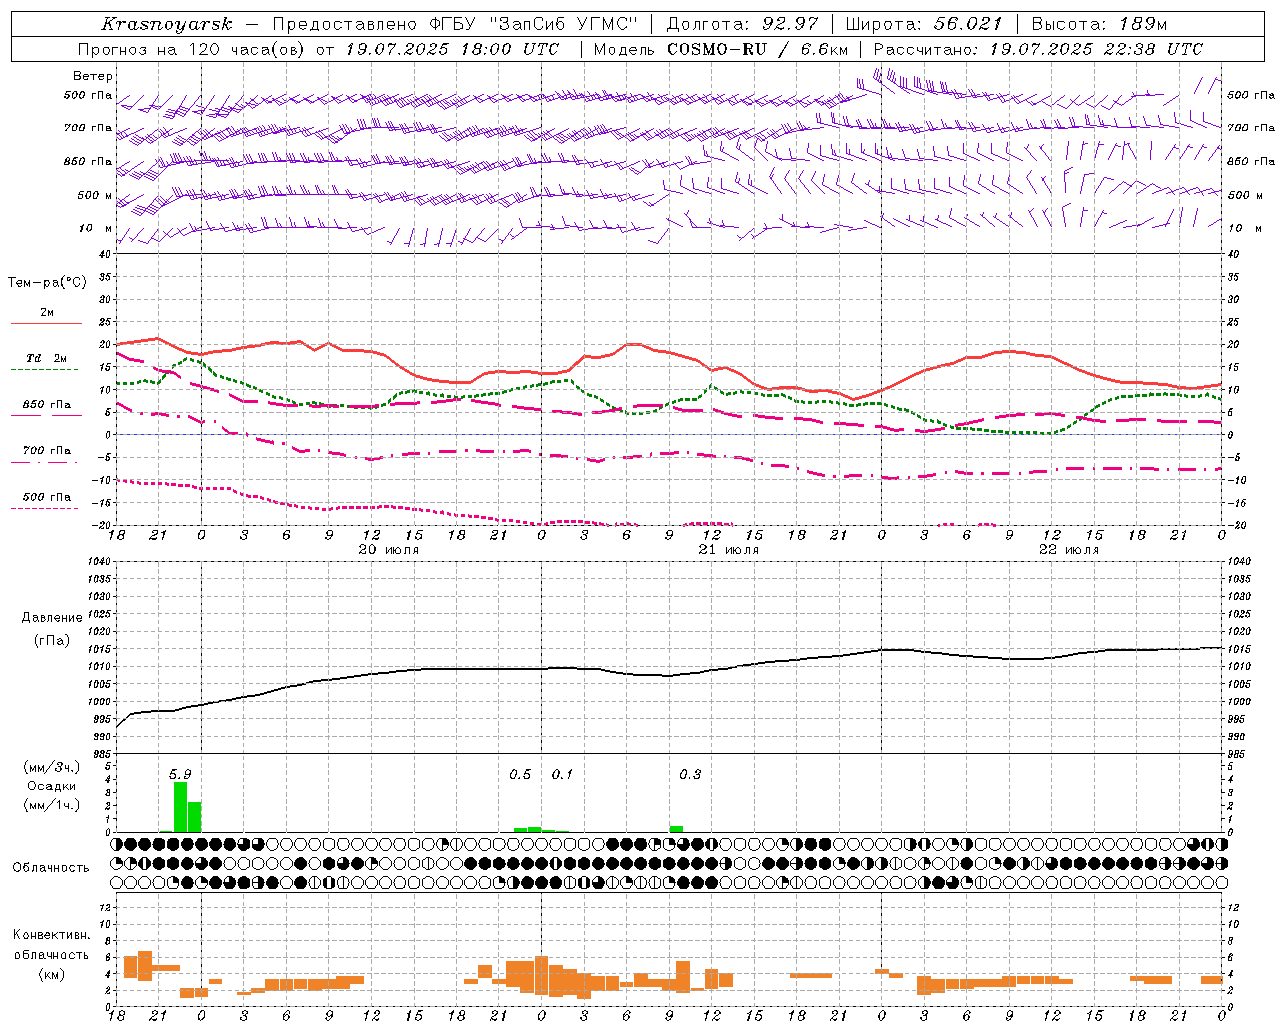Click the 5.9 precipitation value
Screen dimensions: 1280x1024
click(180, 774)
